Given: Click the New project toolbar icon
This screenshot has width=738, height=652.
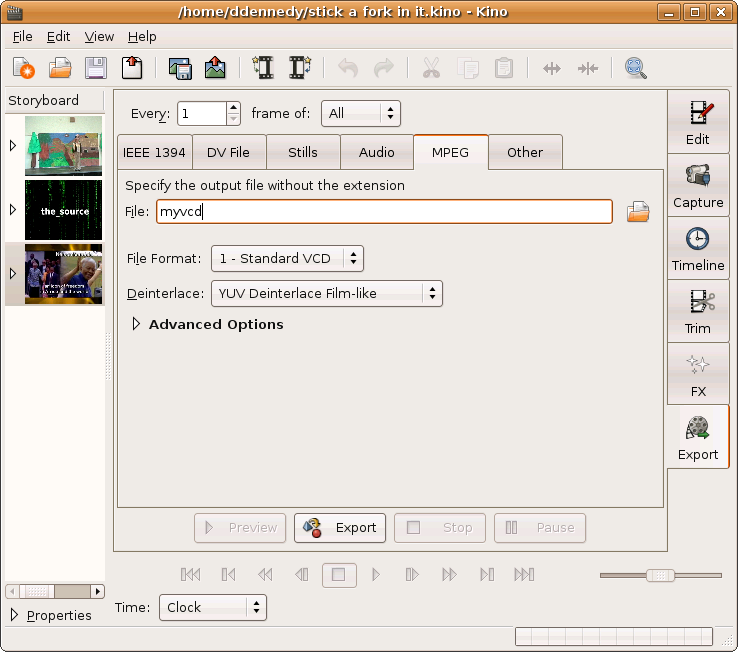Looking at the screenshot, I should pyautogui.click(x=24, y=68).
